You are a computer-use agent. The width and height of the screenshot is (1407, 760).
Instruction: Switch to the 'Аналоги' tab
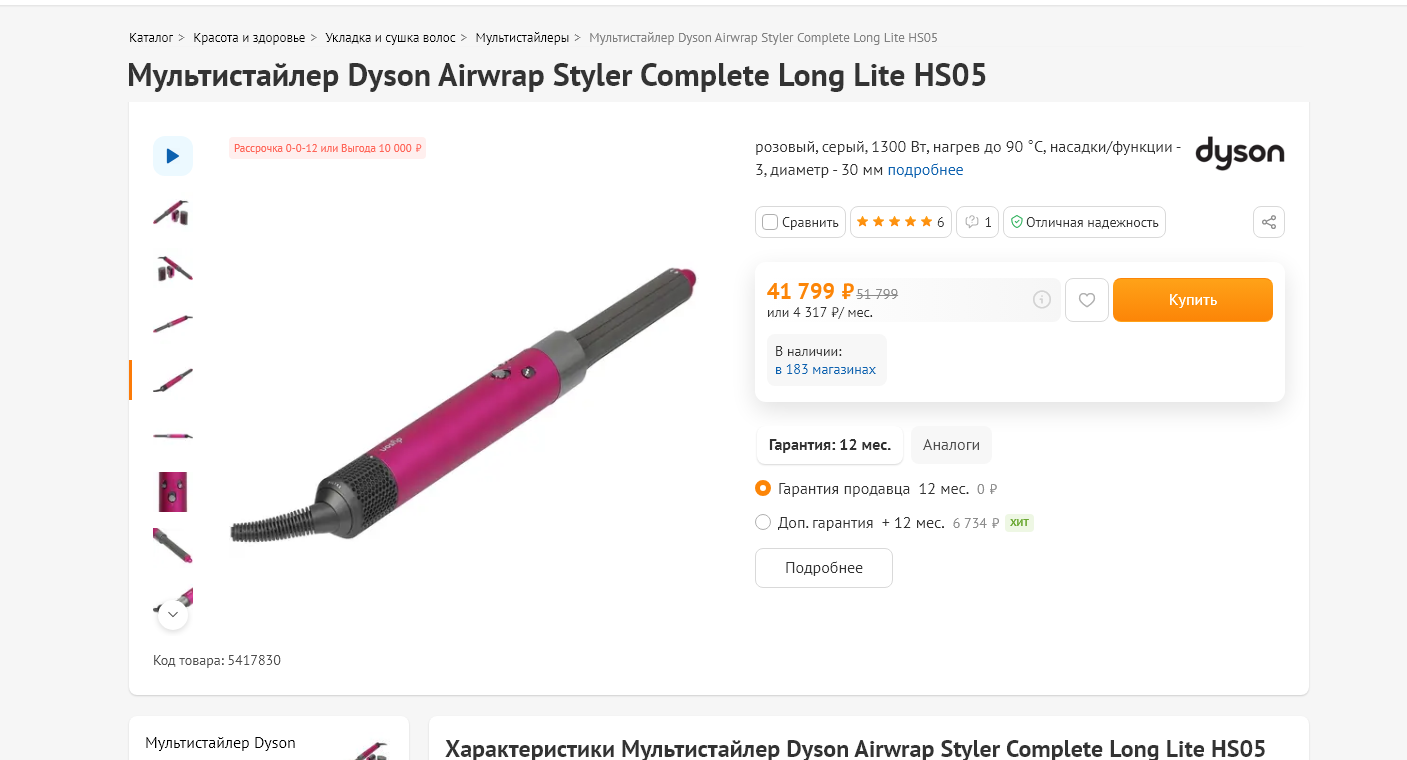pos(951,445)
